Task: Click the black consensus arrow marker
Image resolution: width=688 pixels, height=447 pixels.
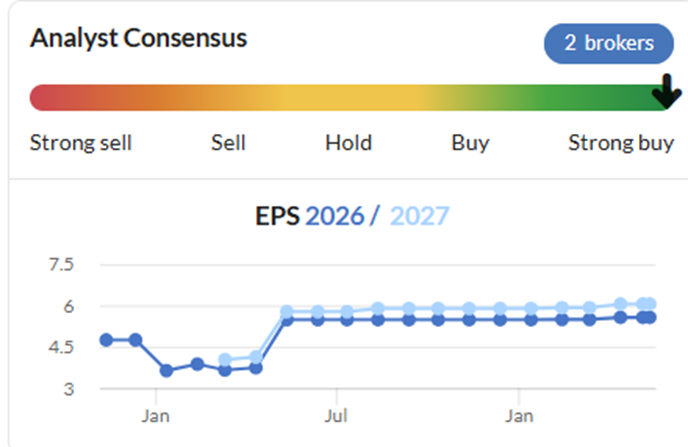Action: pyautogui.click(x=666, y=91)
